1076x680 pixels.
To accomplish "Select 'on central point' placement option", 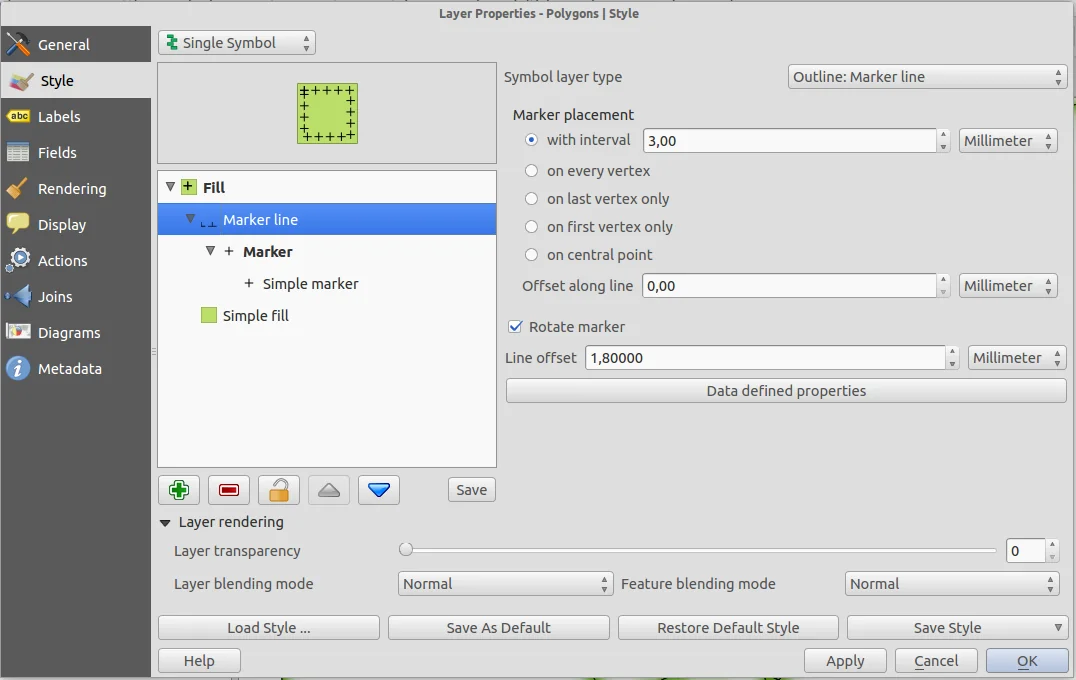I will pos(532,255).
